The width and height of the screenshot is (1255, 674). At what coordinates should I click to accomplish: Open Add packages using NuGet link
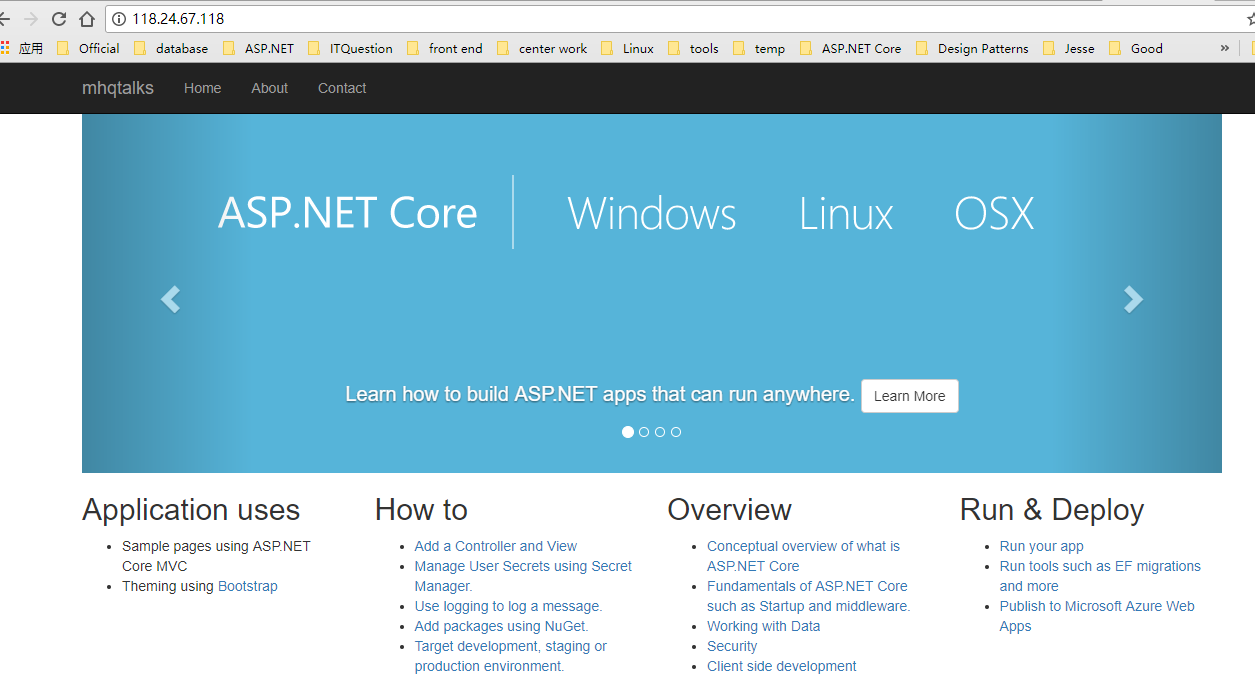(x=502, y=626)
